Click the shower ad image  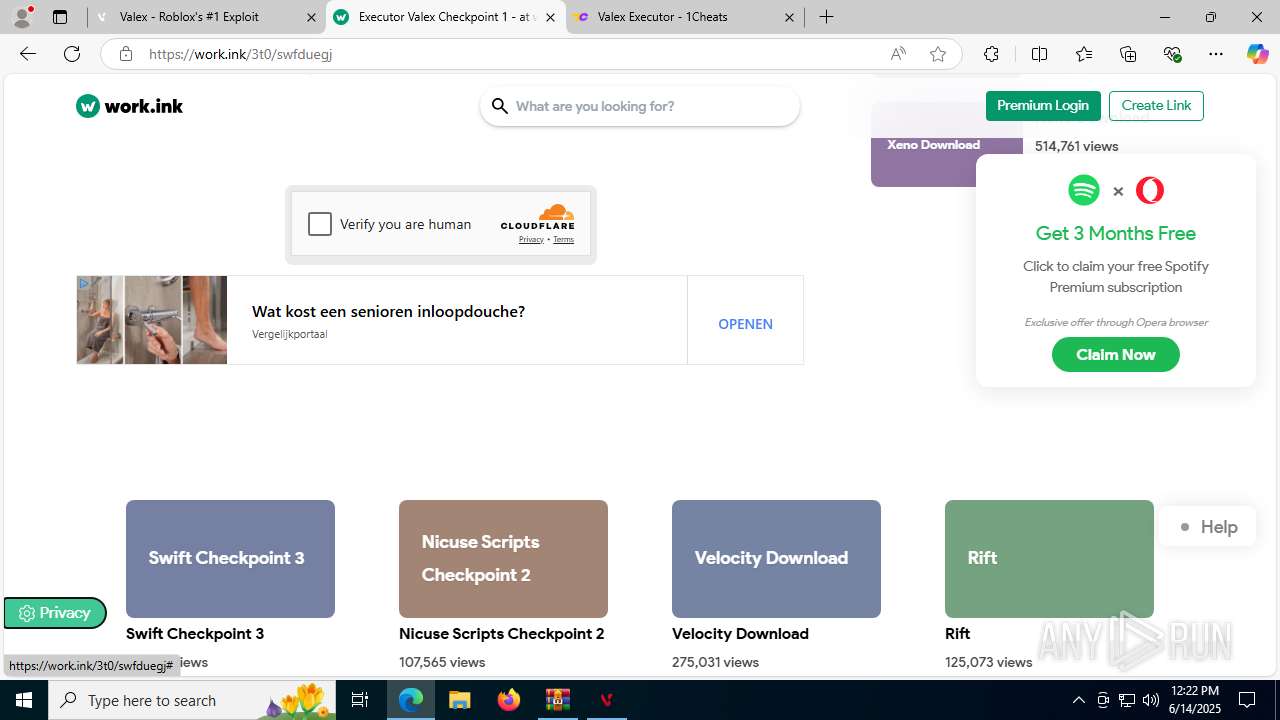click(152, 320)
